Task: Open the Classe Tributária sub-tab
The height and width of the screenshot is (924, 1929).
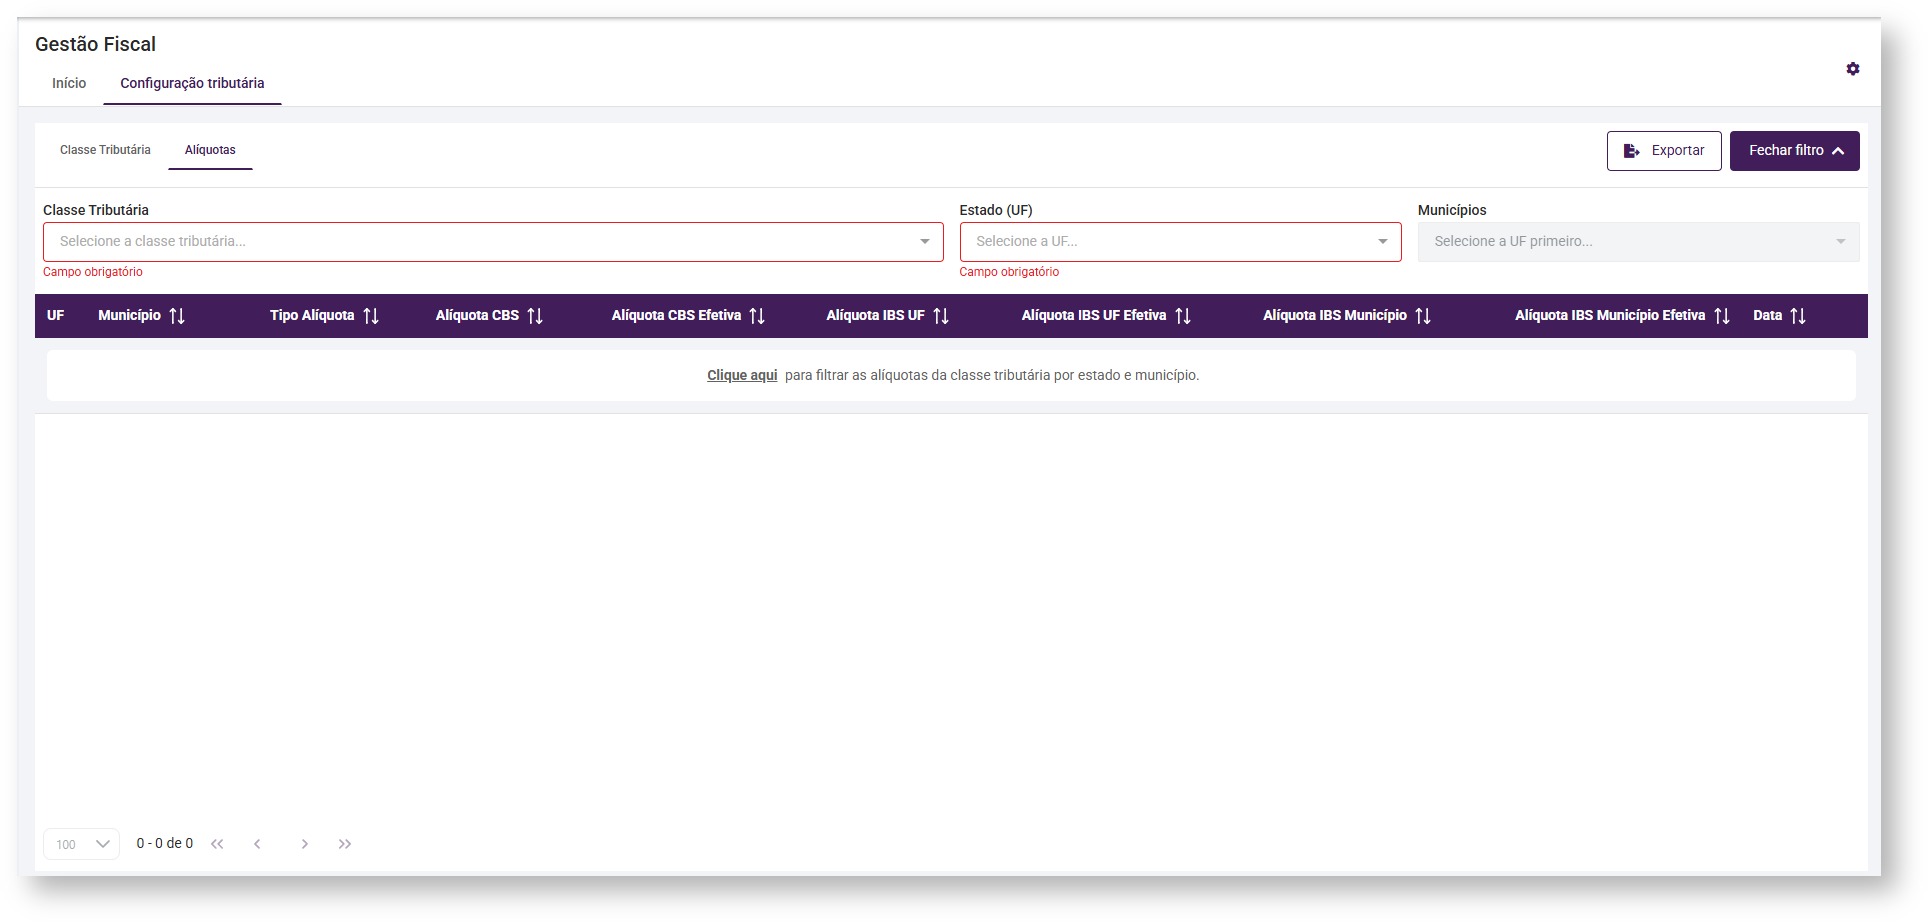Action: (x=105, y=150)
